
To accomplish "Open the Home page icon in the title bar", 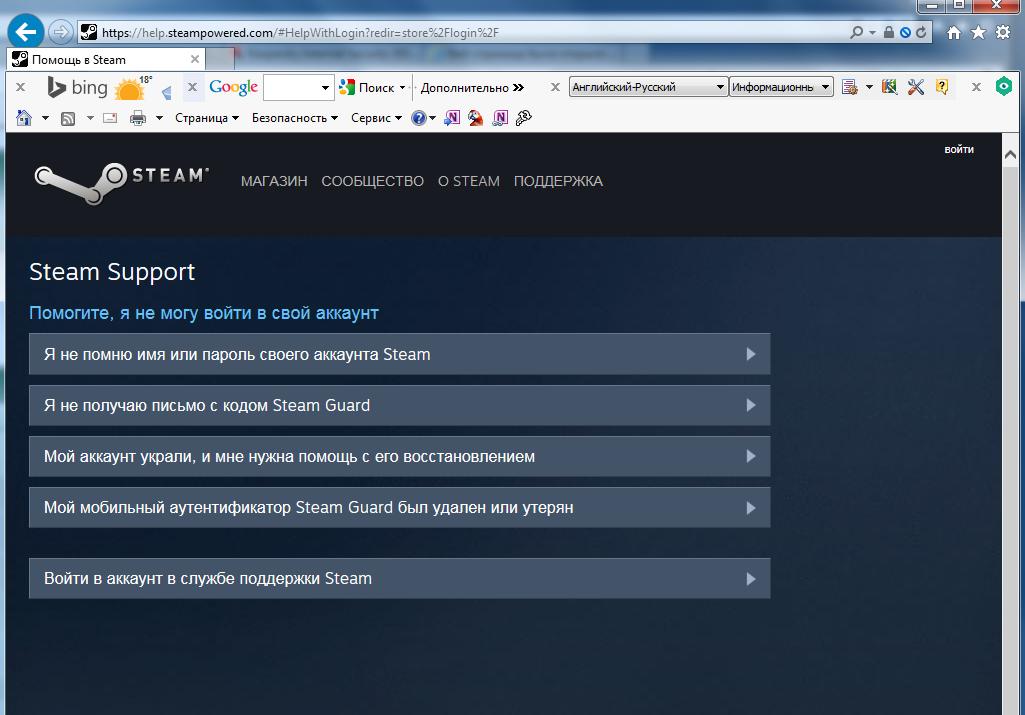I will tap(954, 32).
